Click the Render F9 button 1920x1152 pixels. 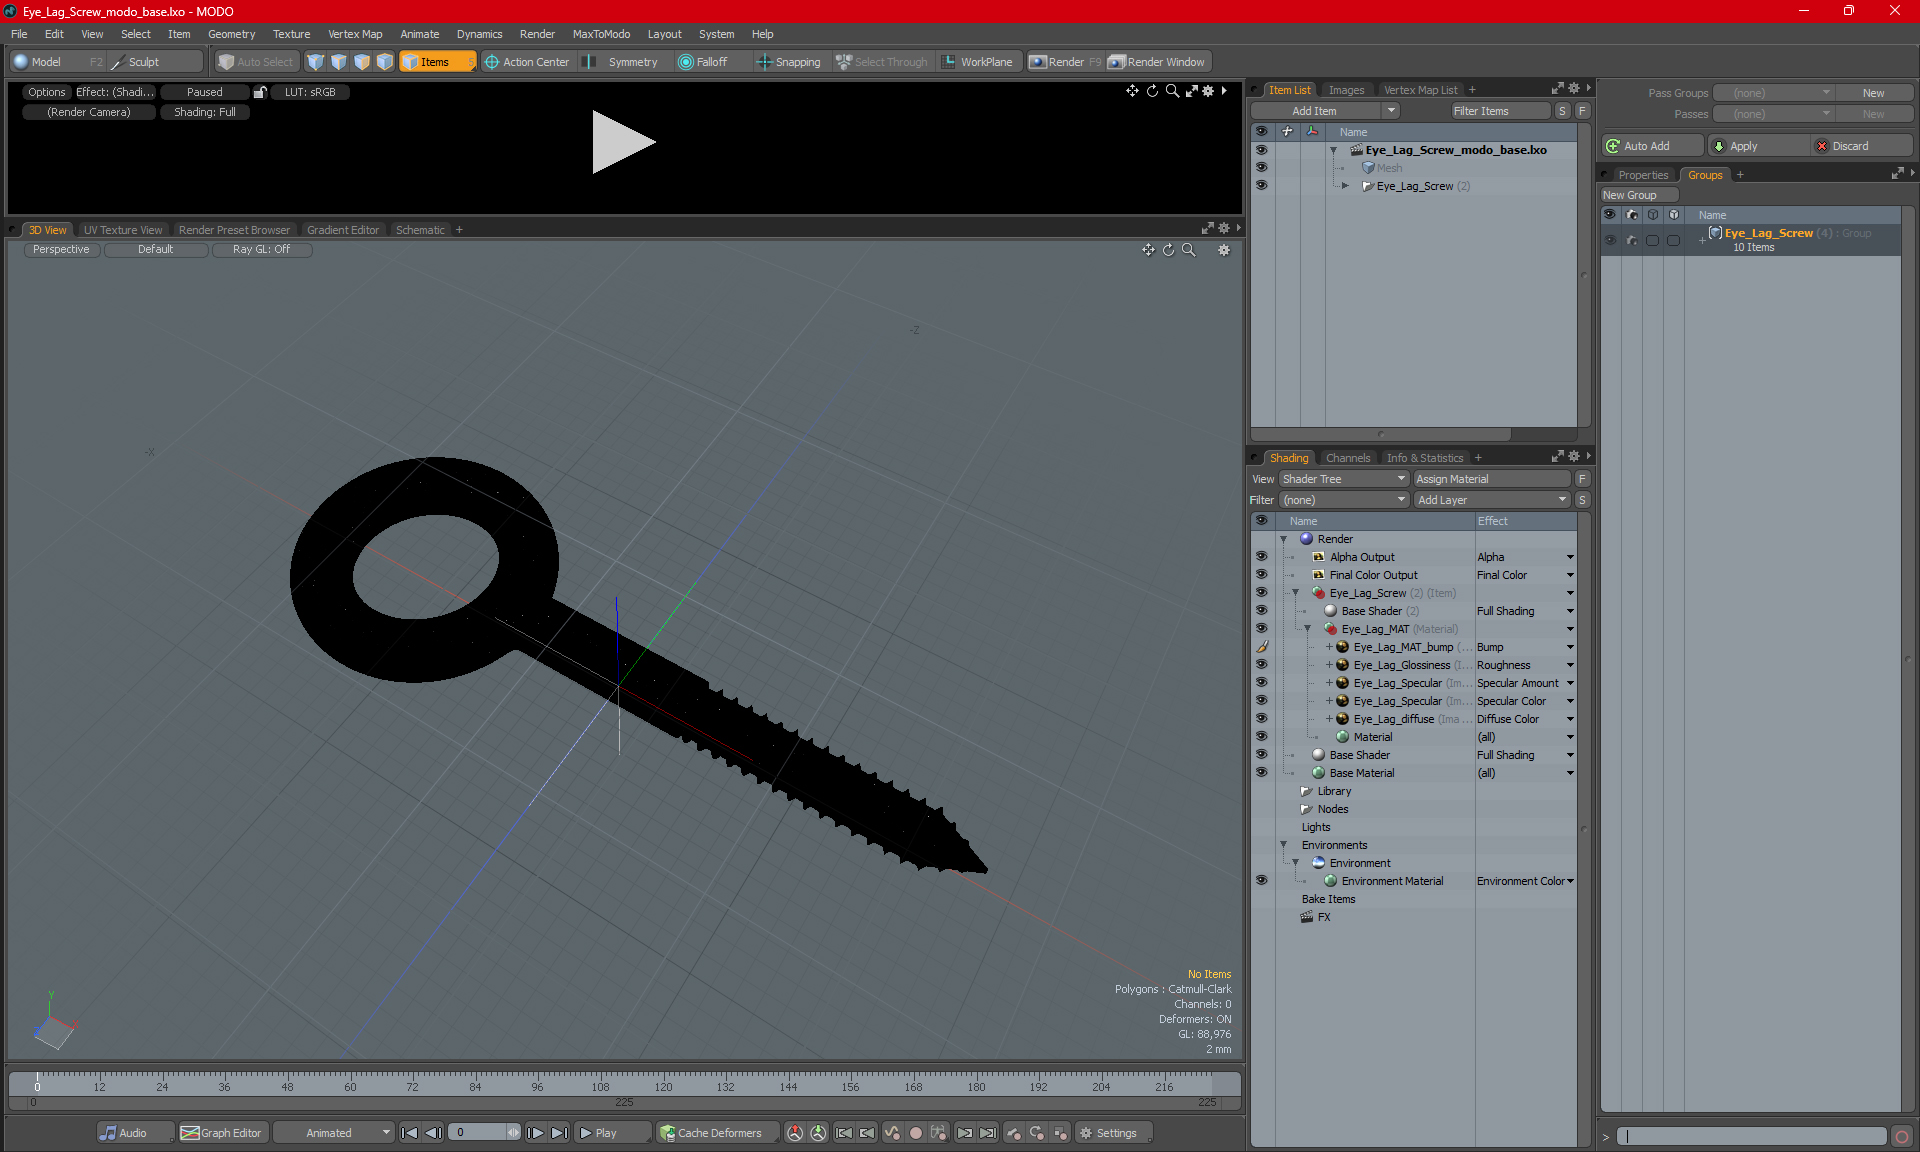tap(1065, 62)
